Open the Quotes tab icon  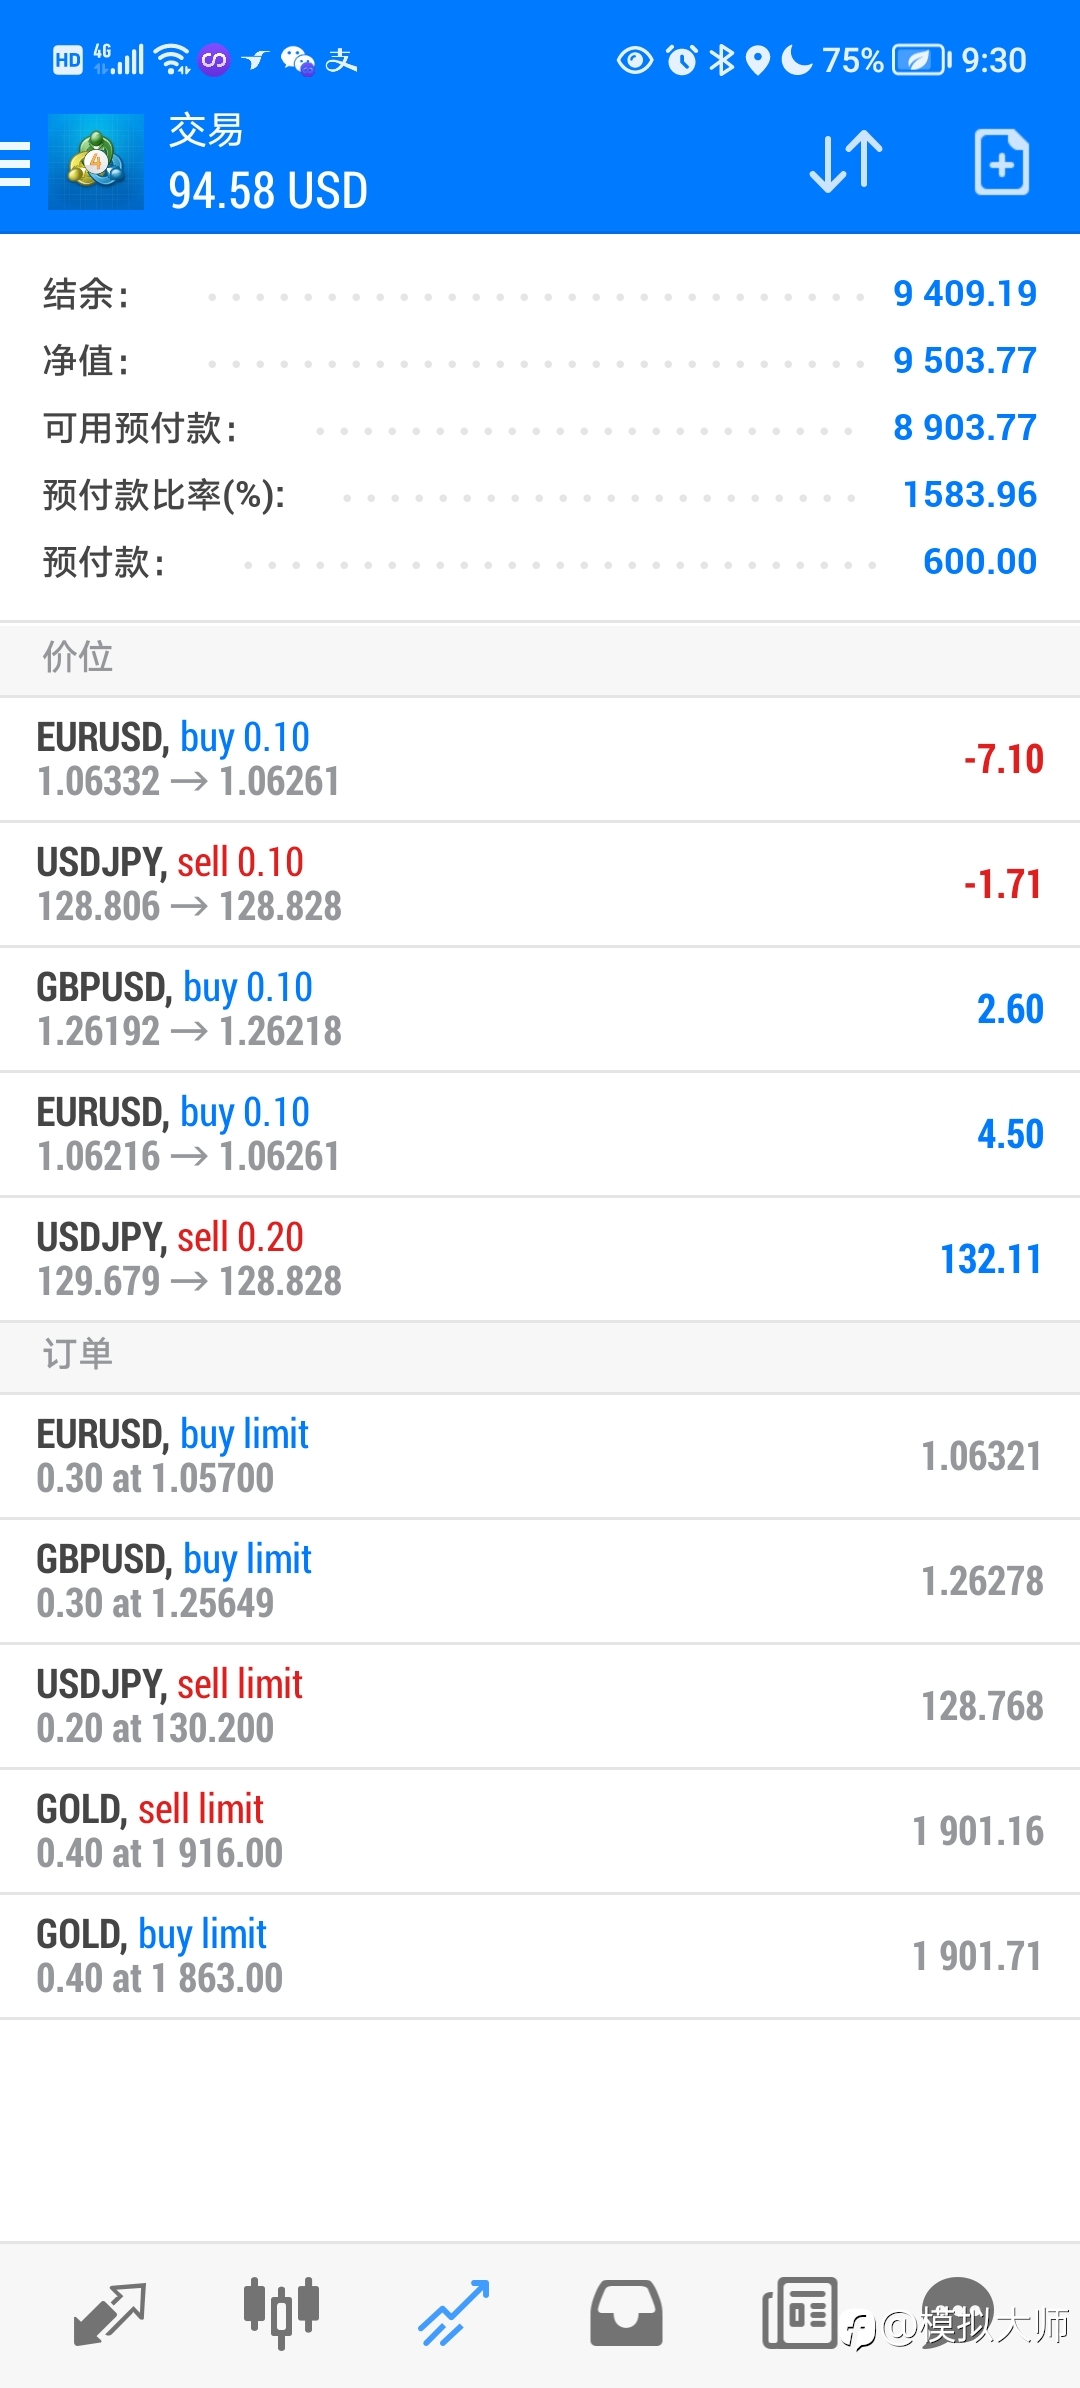[109, 2314]
